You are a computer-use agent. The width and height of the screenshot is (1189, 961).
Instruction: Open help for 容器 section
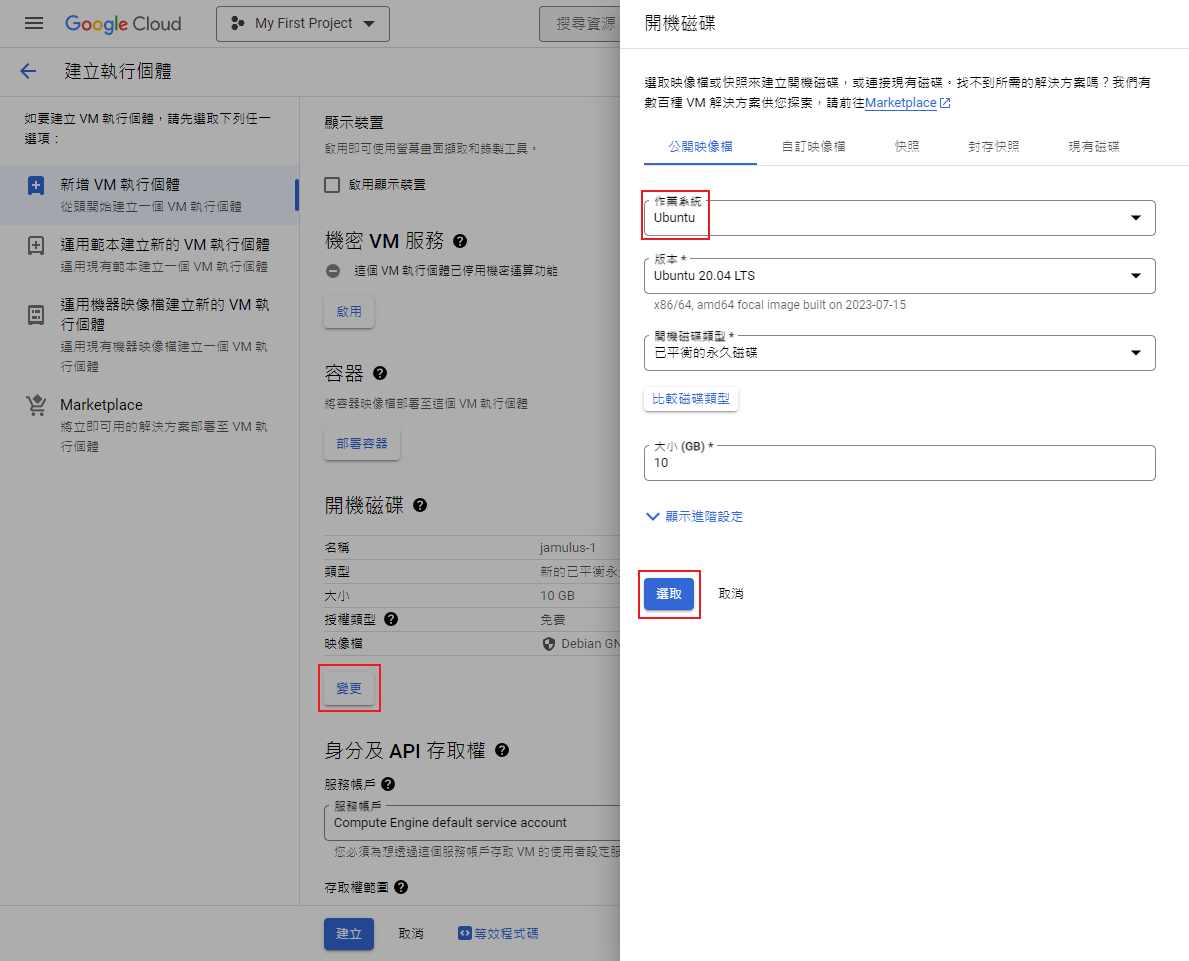click(379, 373)
